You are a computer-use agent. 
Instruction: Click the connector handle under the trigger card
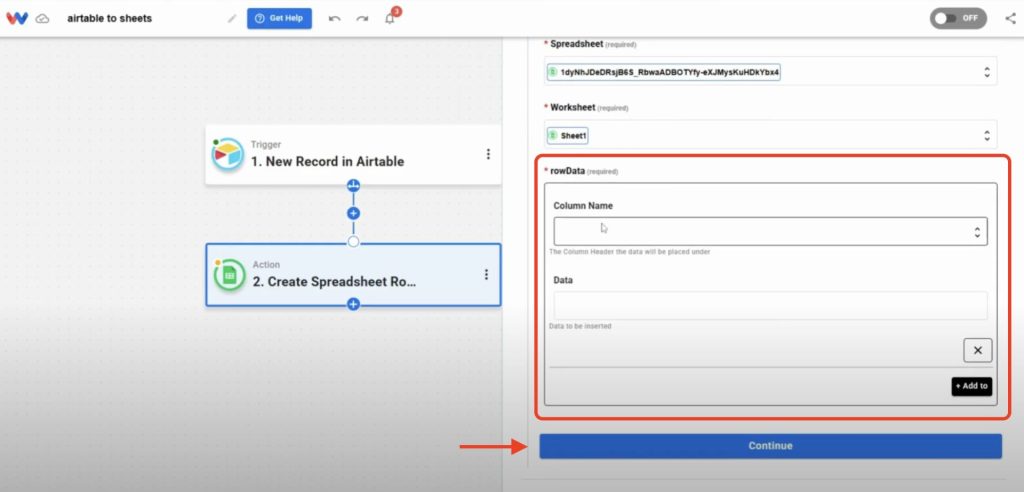pyautogui.click(x=353, y=186)
